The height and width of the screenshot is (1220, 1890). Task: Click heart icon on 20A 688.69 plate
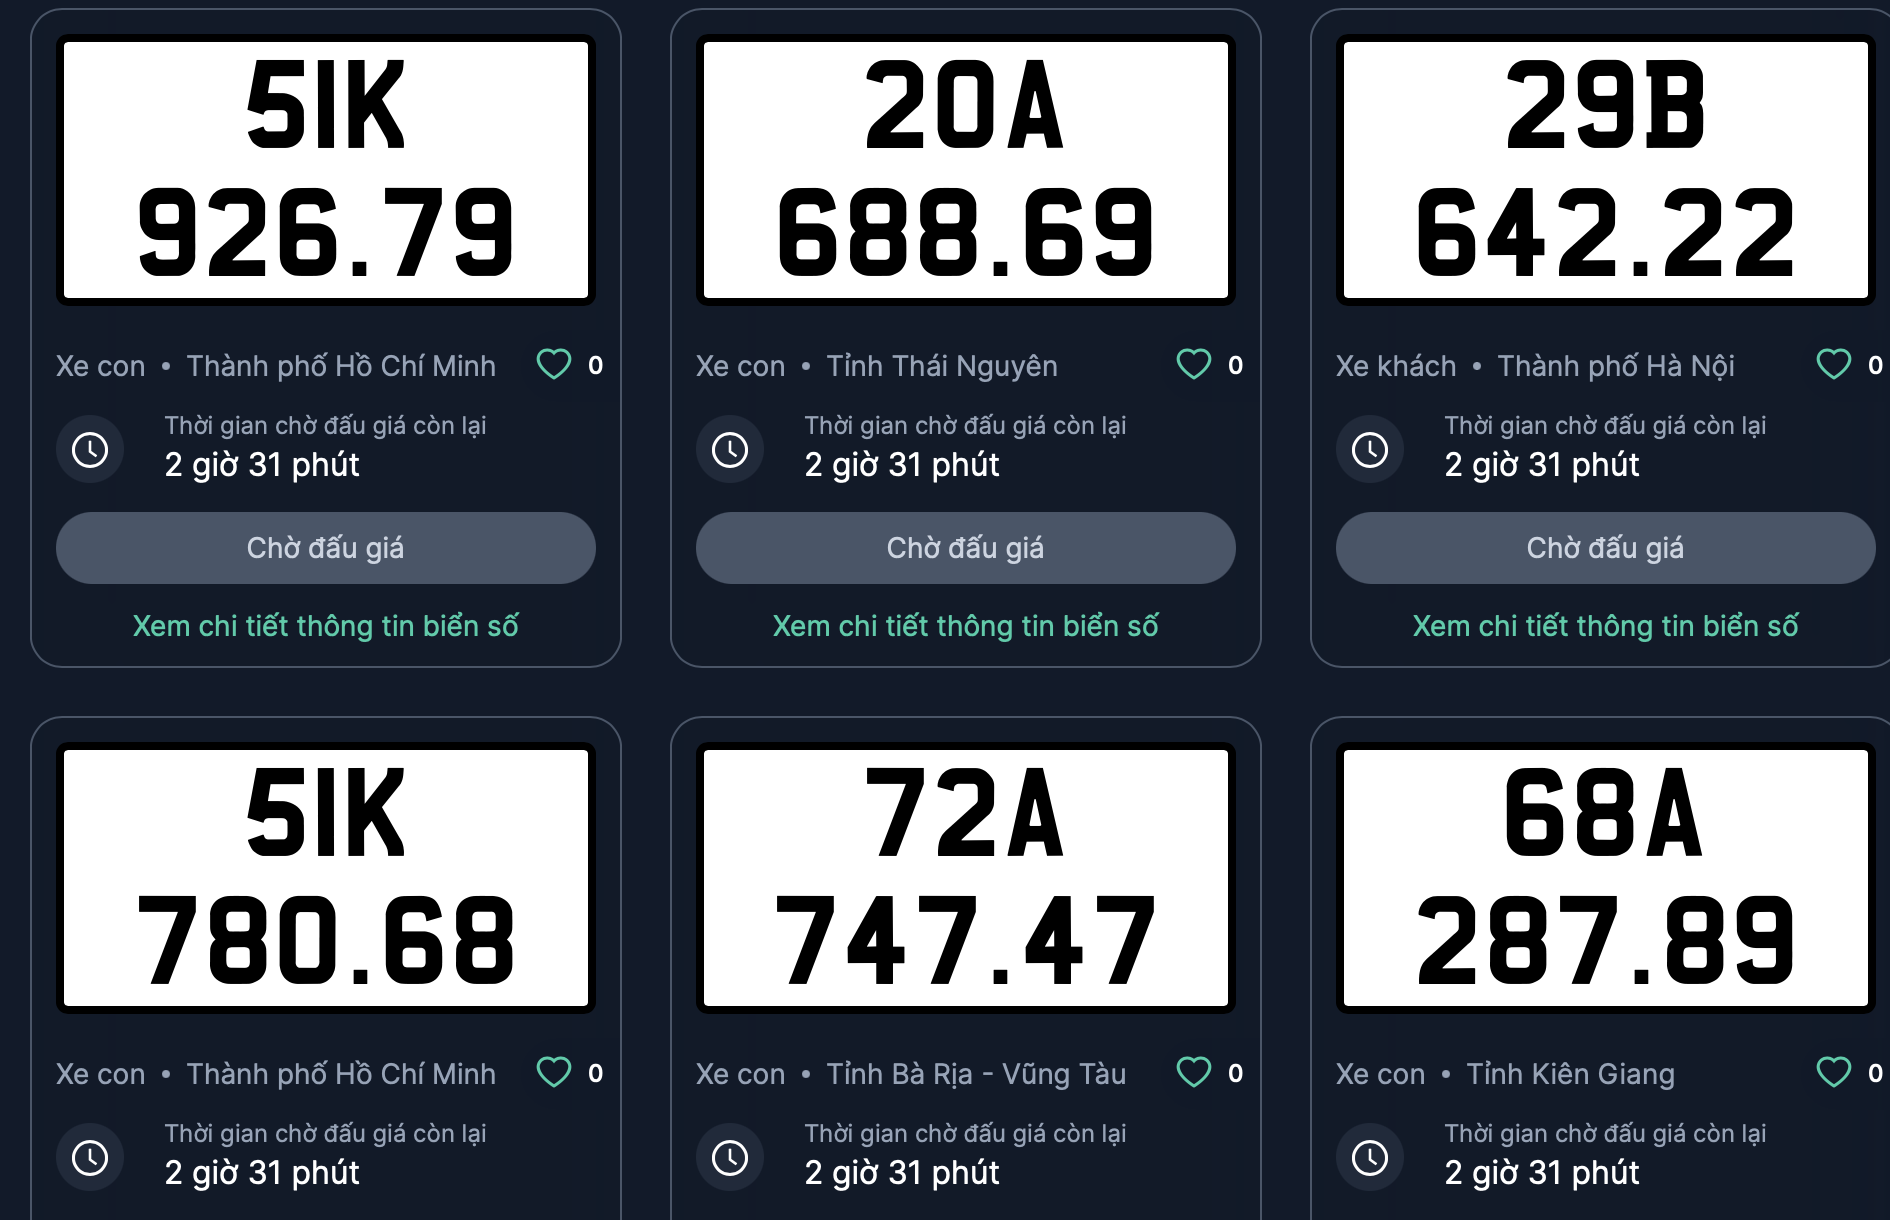[x=1194, y=365]
